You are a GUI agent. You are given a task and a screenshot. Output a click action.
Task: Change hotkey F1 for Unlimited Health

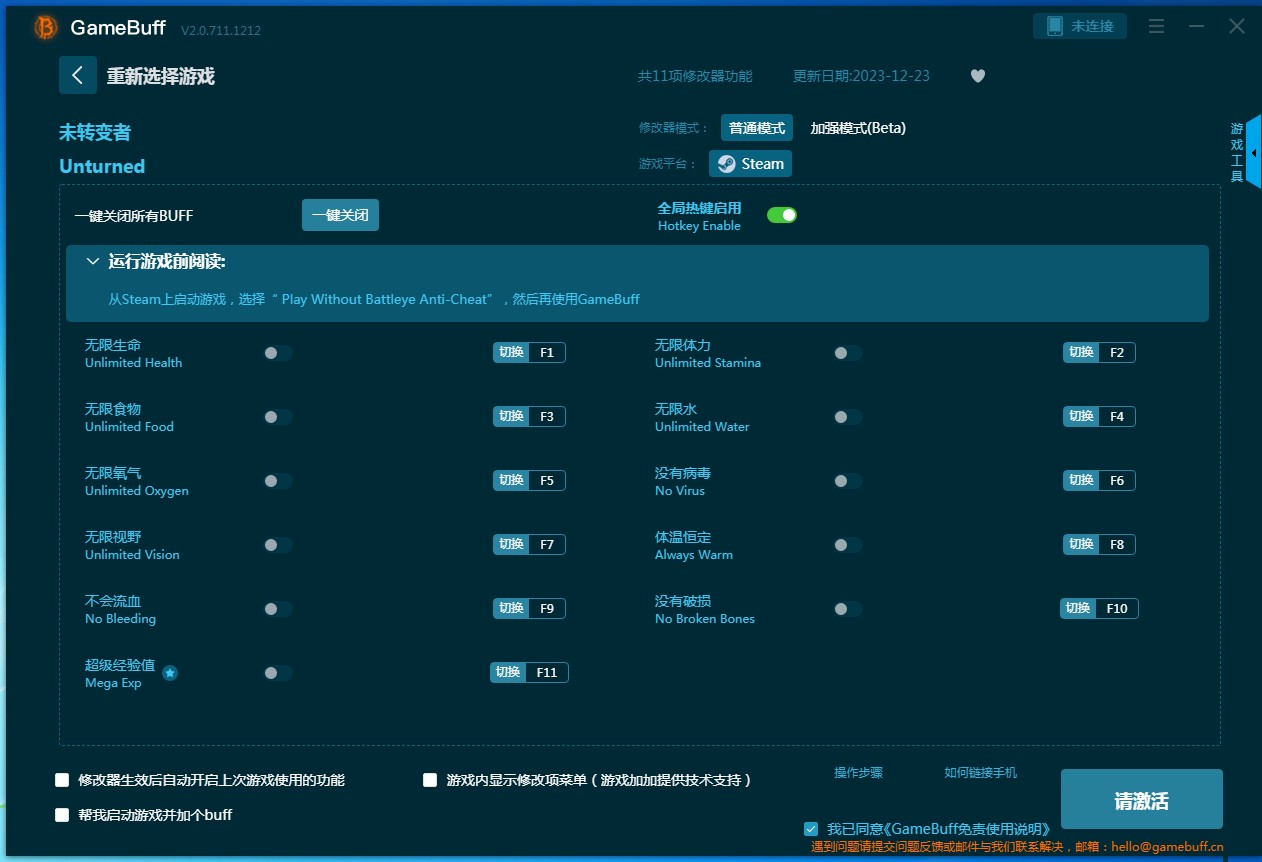(529, 352)
